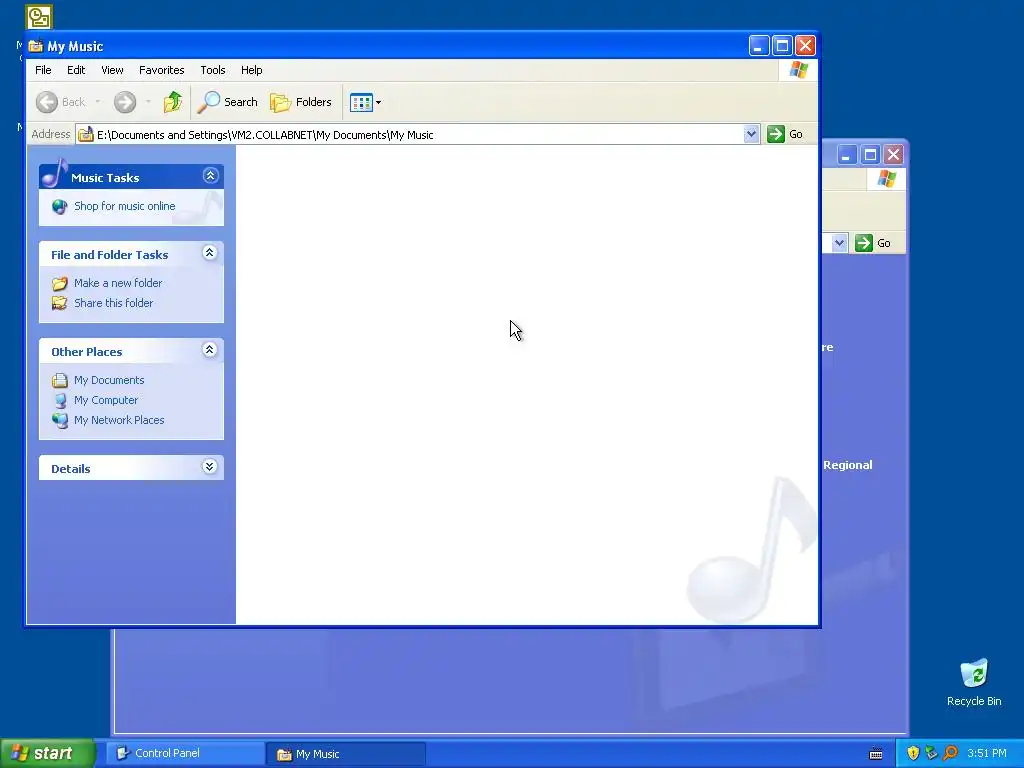1024x768 pixels.
Task: Collapse the File and Folder Tasks panel
Action: [210, 253]
